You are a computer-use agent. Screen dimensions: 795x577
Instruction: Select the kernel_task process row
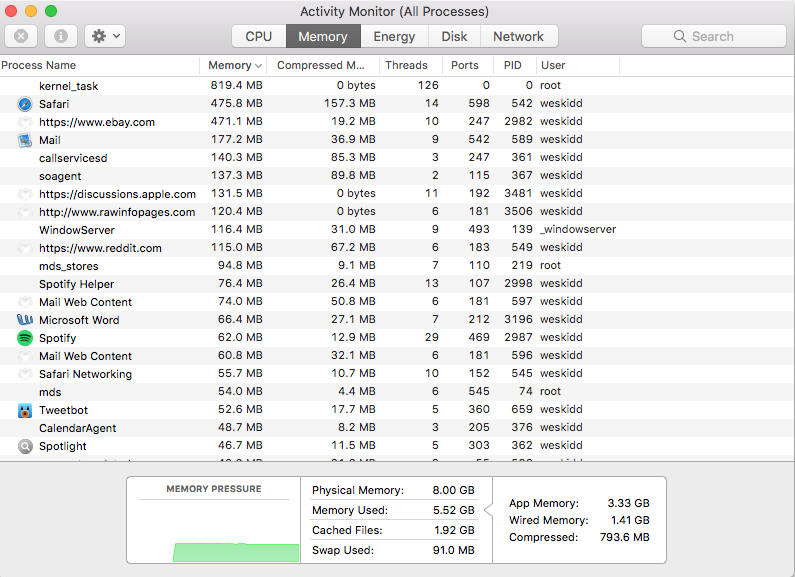click(397, 86)
